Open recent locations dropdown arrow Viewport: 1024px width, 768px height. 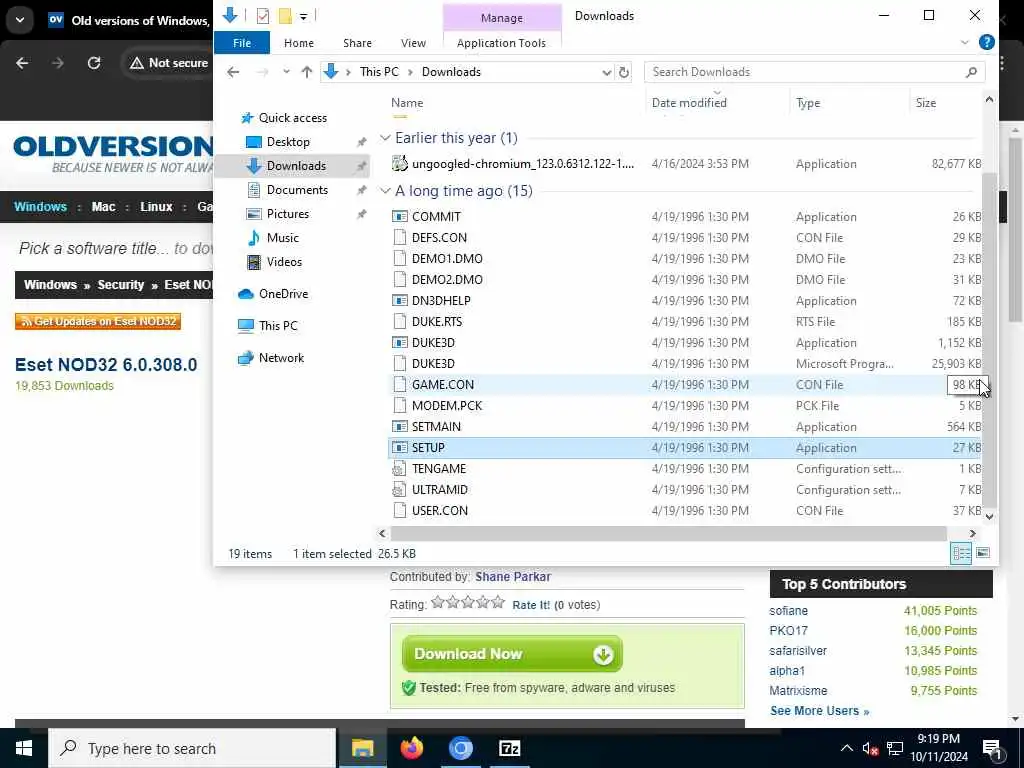tap(286, 72)
